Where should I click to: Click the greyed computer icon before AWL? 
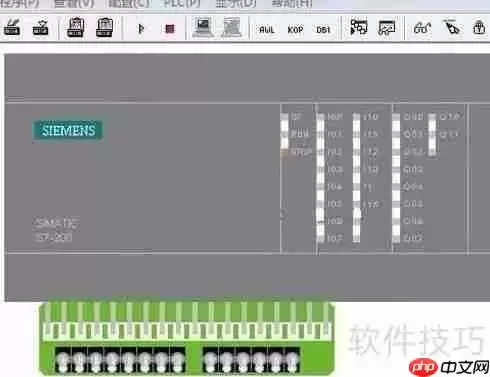click(x=232, y=27)
